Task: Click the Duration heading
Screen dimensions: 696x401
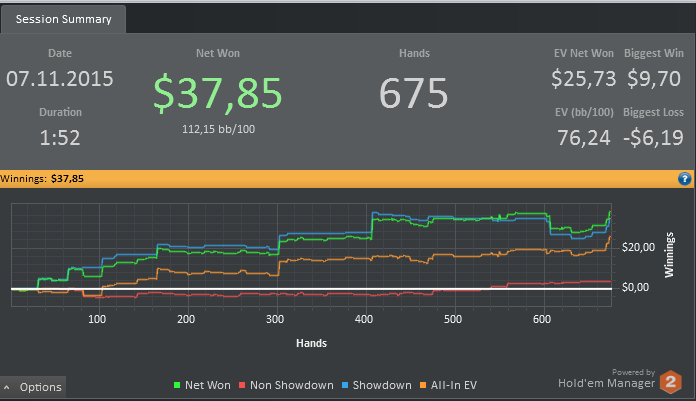Action: click(x=60, y=112)
